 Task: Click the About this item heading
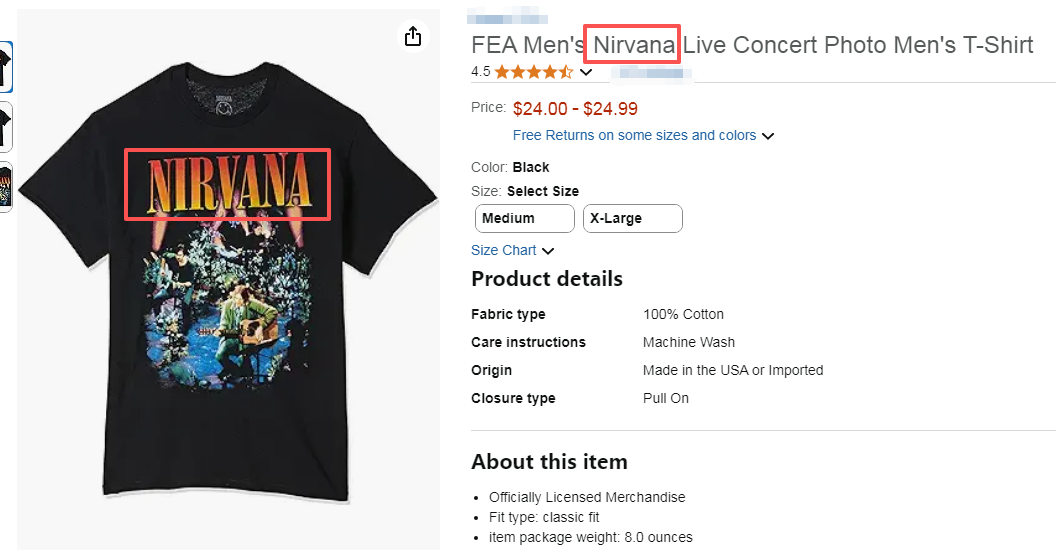[x=549, y=462]
